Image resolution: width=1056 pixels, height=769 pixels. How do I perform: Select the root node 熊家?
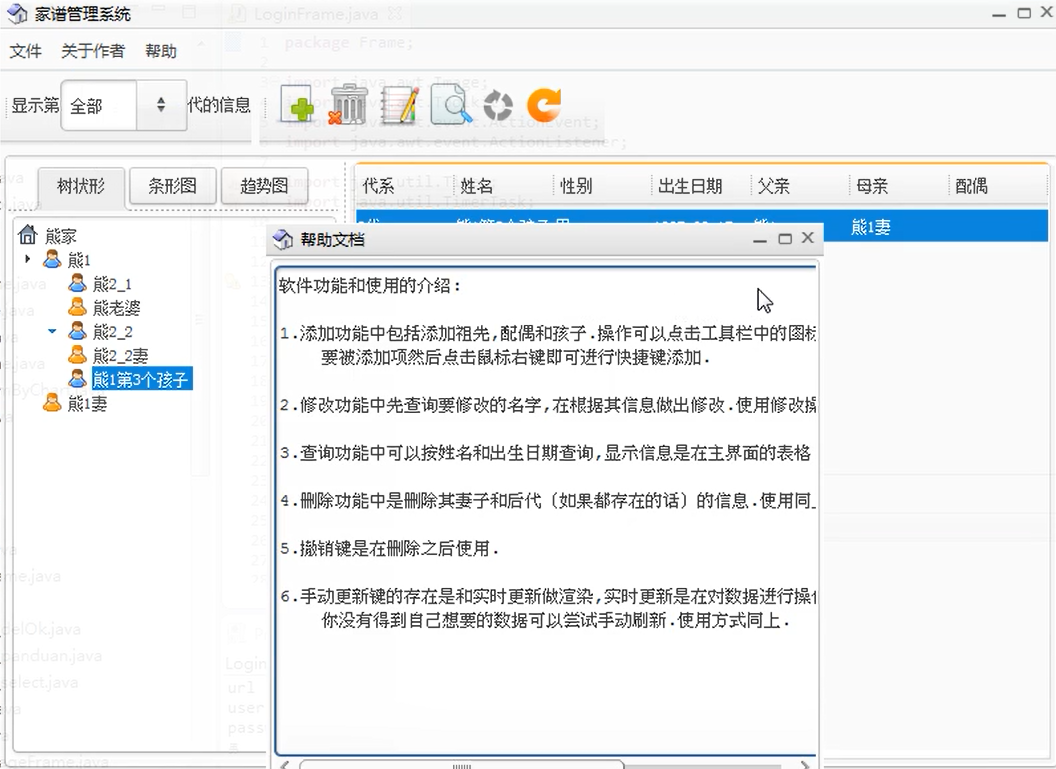tap(61, 236)
